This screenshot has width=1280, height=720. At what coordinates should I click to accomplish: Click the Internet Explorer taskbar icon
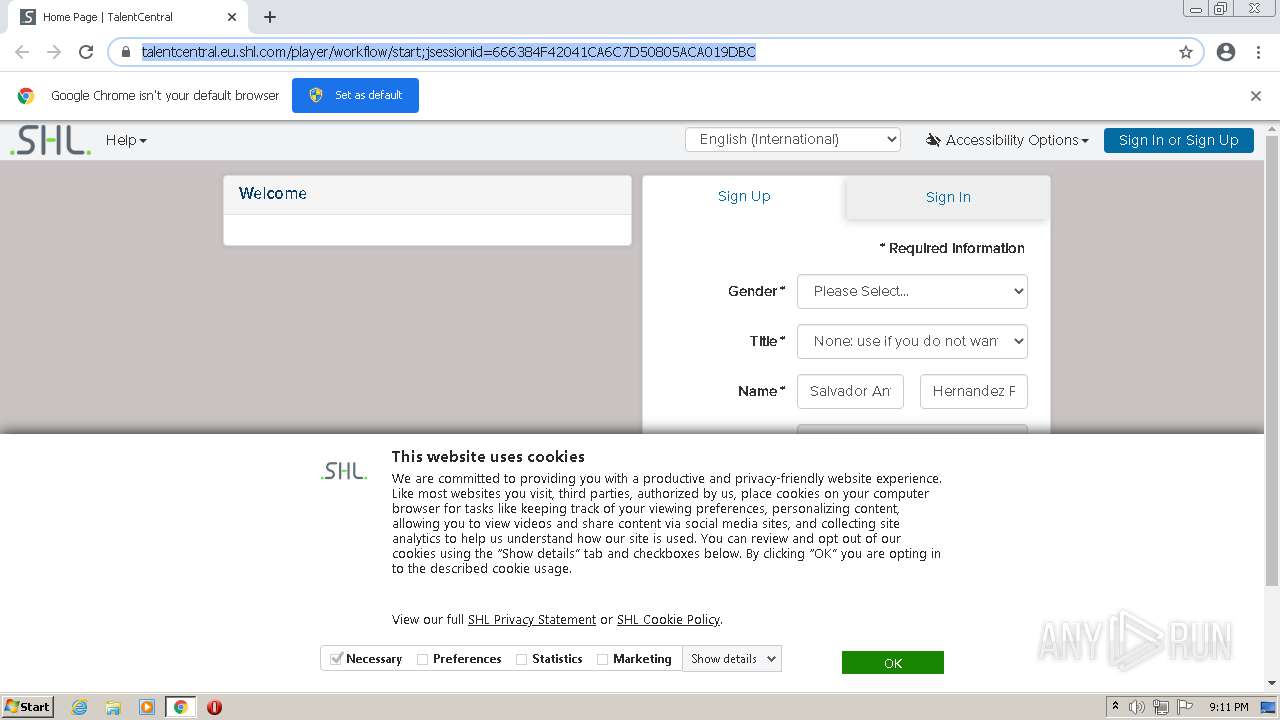coord(80,707)
